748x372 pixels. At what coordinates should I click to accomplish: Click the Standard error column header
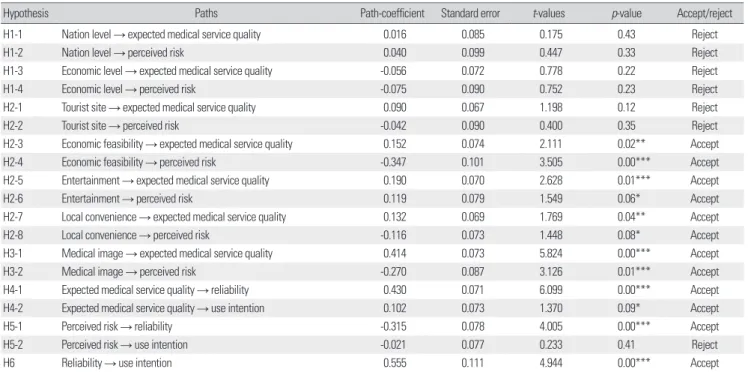pos(470,13)
